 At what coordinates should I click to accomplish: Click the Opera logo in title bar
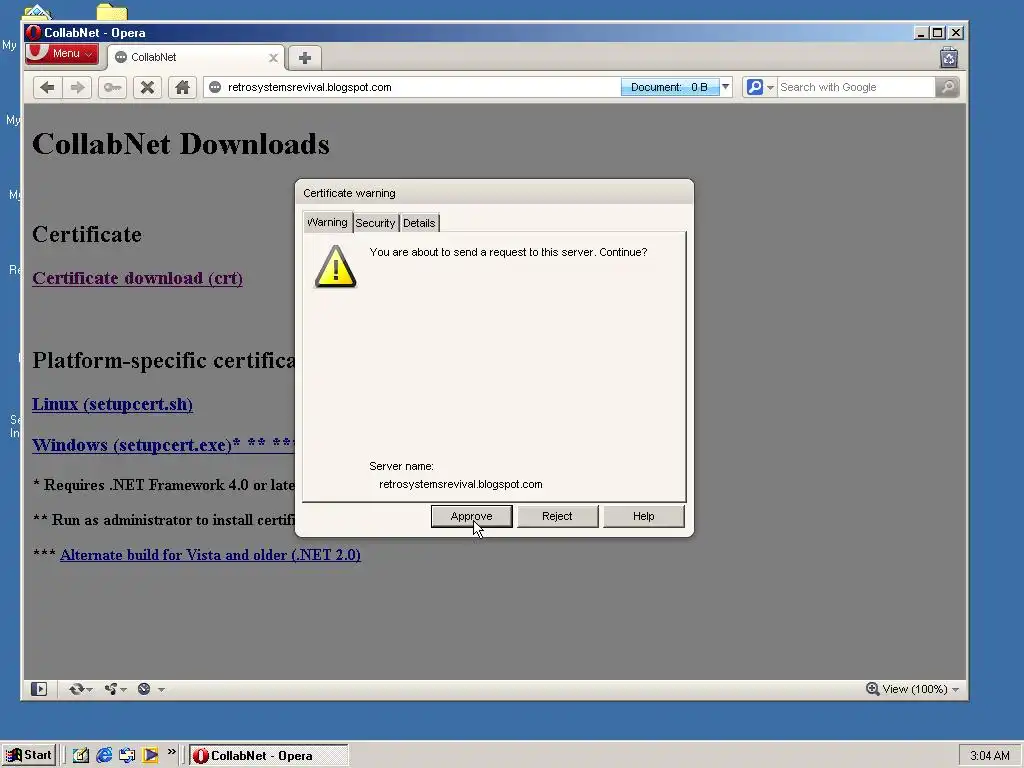[34, 33]
